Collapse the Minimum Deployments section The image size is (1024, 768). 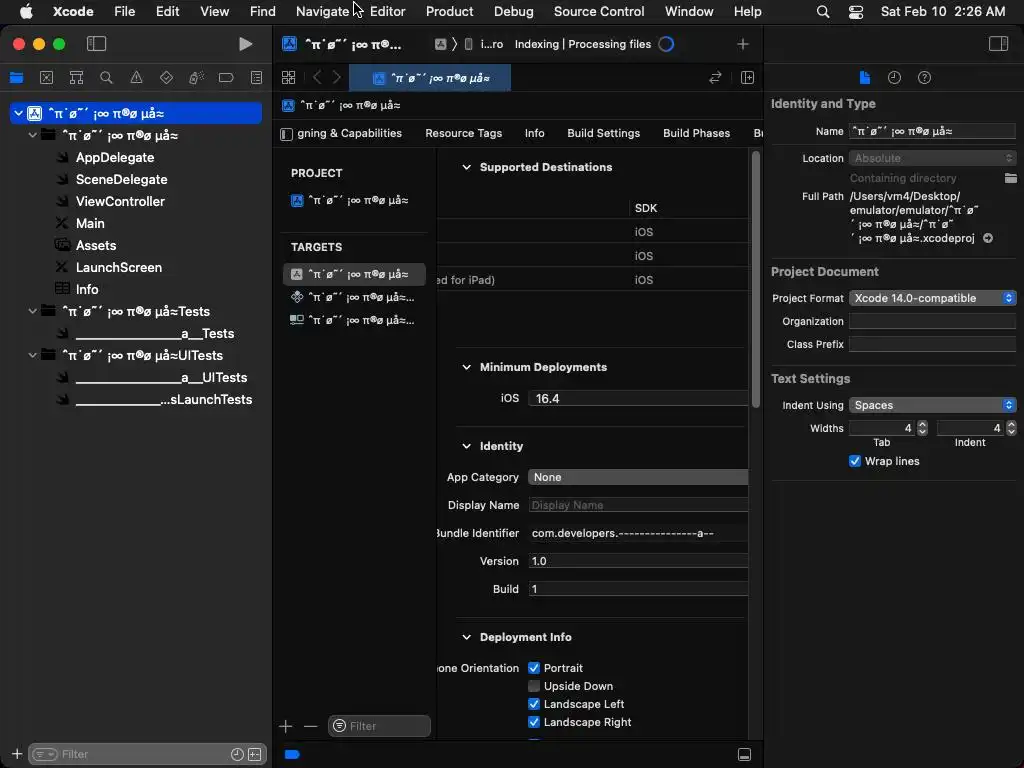(466, 367)
